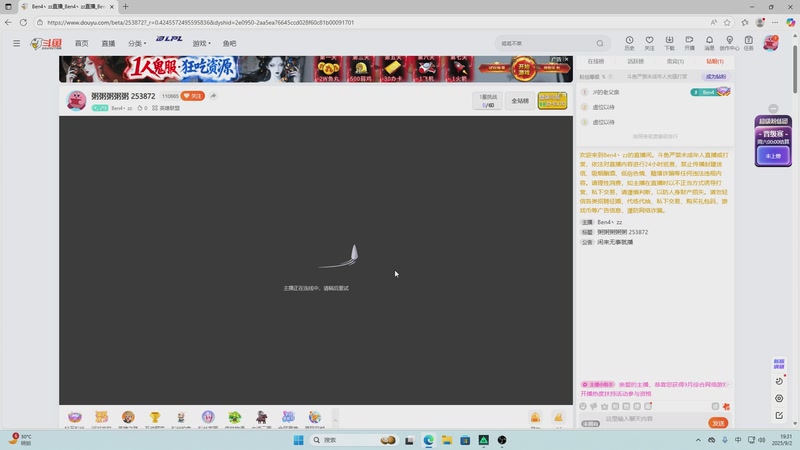The width and height of the screenshot is (800, 450).
Task: Click the Douyu logo
Action: (46, 44)
